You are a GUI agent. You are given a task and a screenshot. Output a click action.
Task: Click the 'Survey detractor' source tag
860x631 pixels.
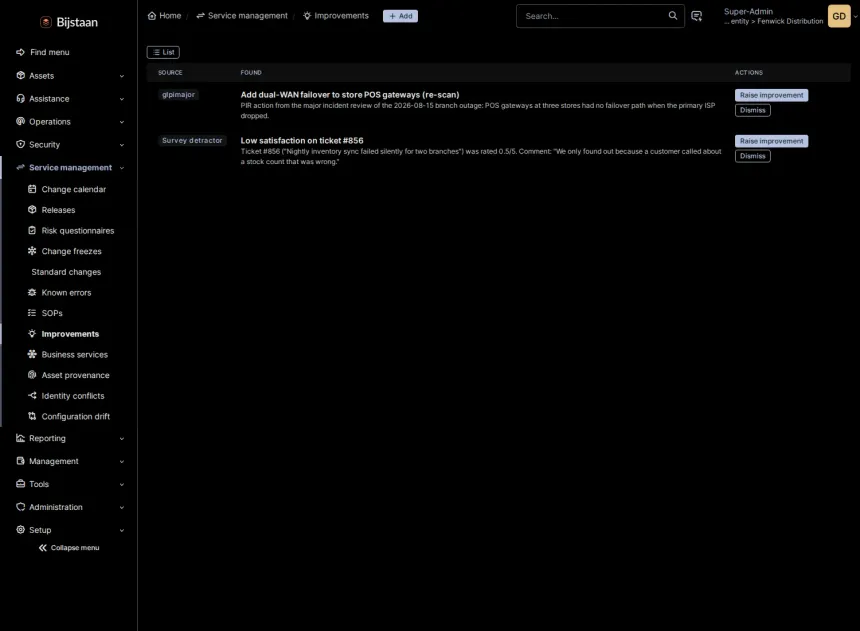click(192, 140)
